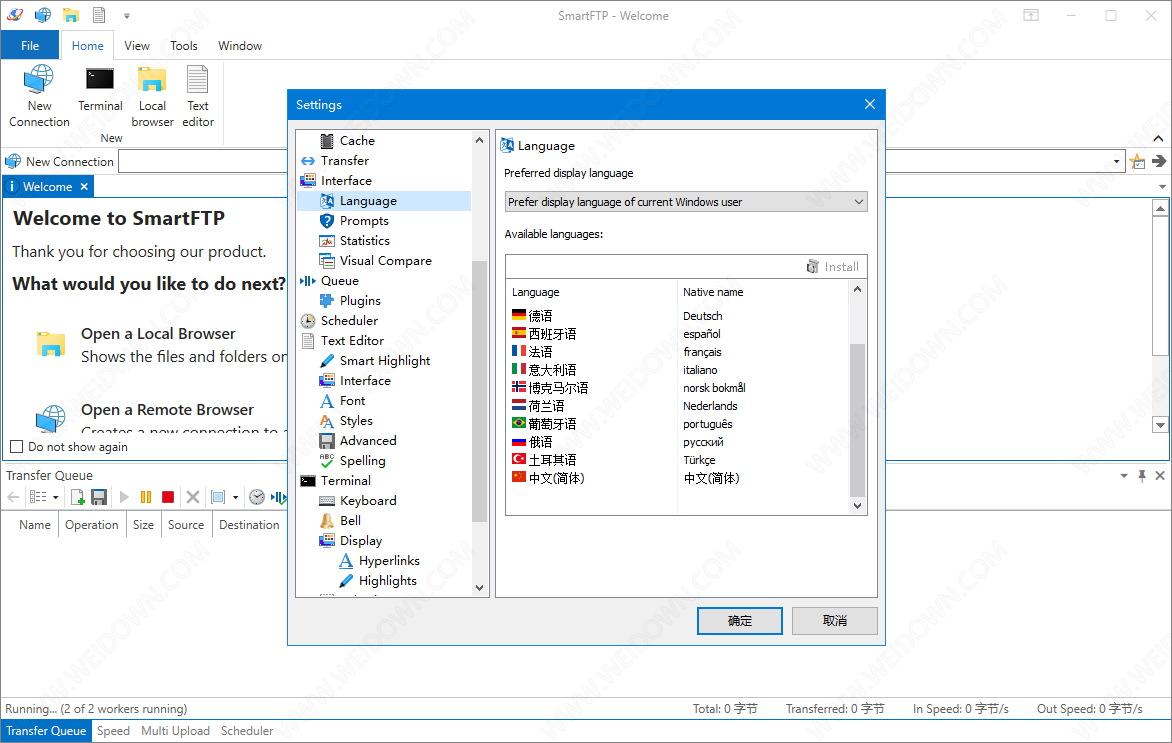
Task: Click the pause queue icon
Action: point(146,497)
